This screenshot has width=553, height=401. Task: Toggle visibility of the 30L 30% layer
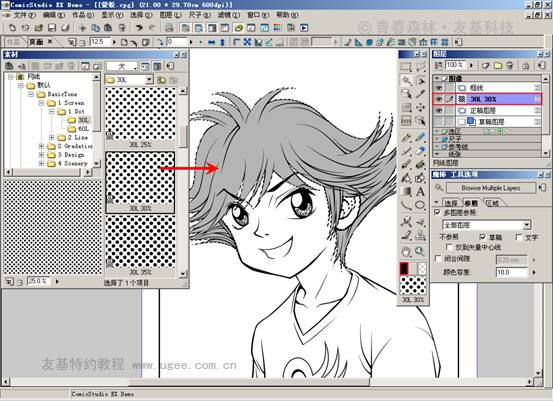pyautogui.click(x=438, y=99)
